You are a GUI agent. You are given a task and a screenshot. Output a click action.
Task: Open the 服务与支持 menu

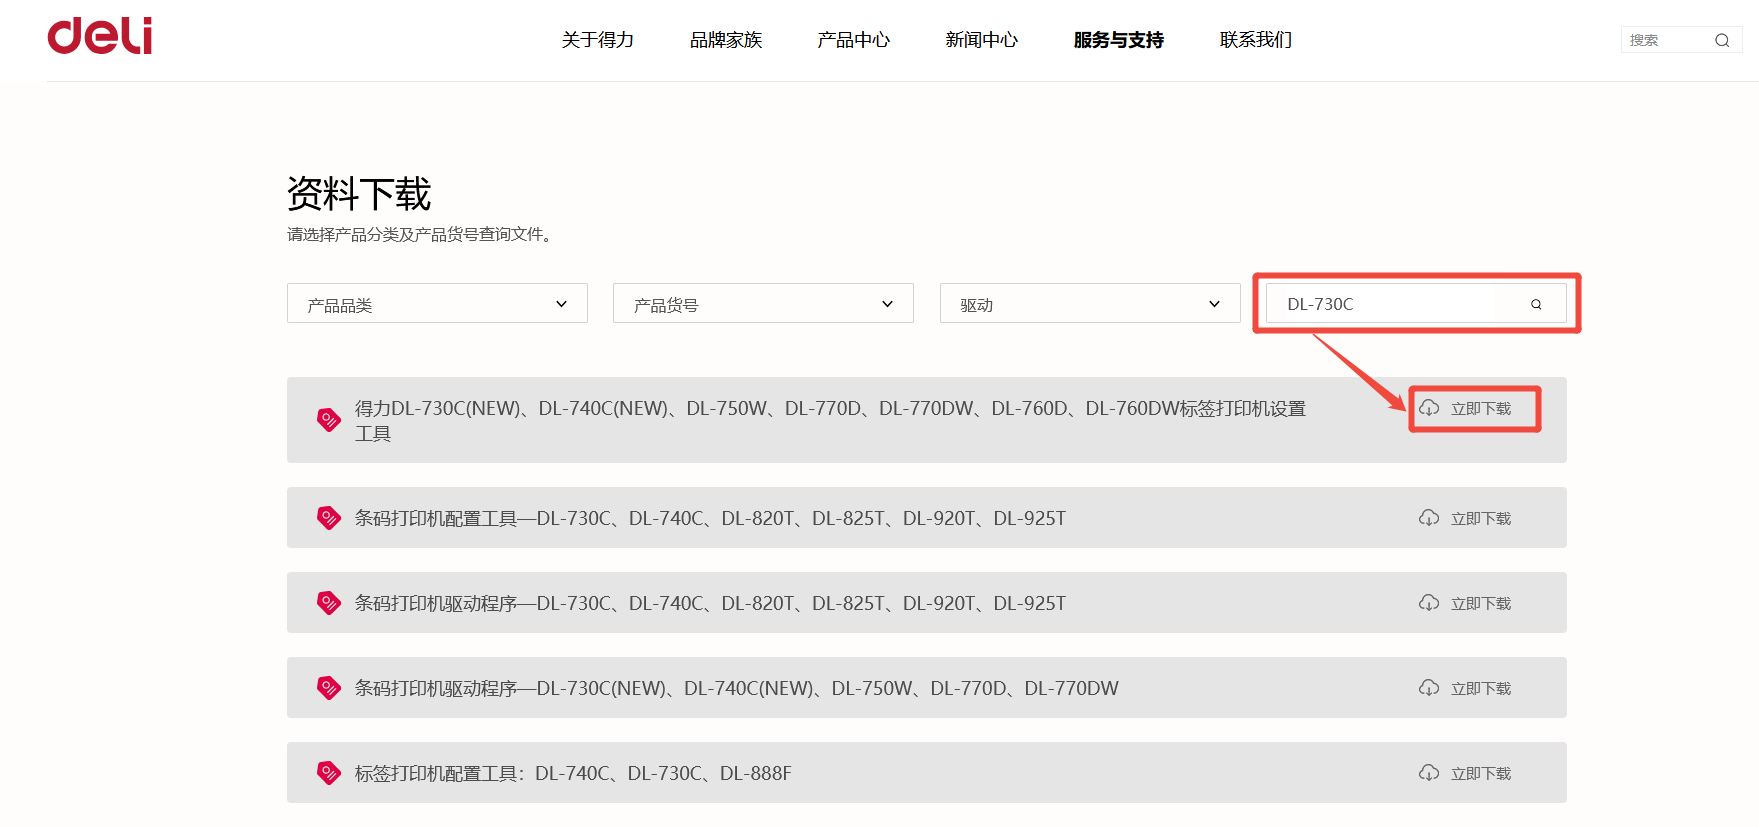[1119, 40]
